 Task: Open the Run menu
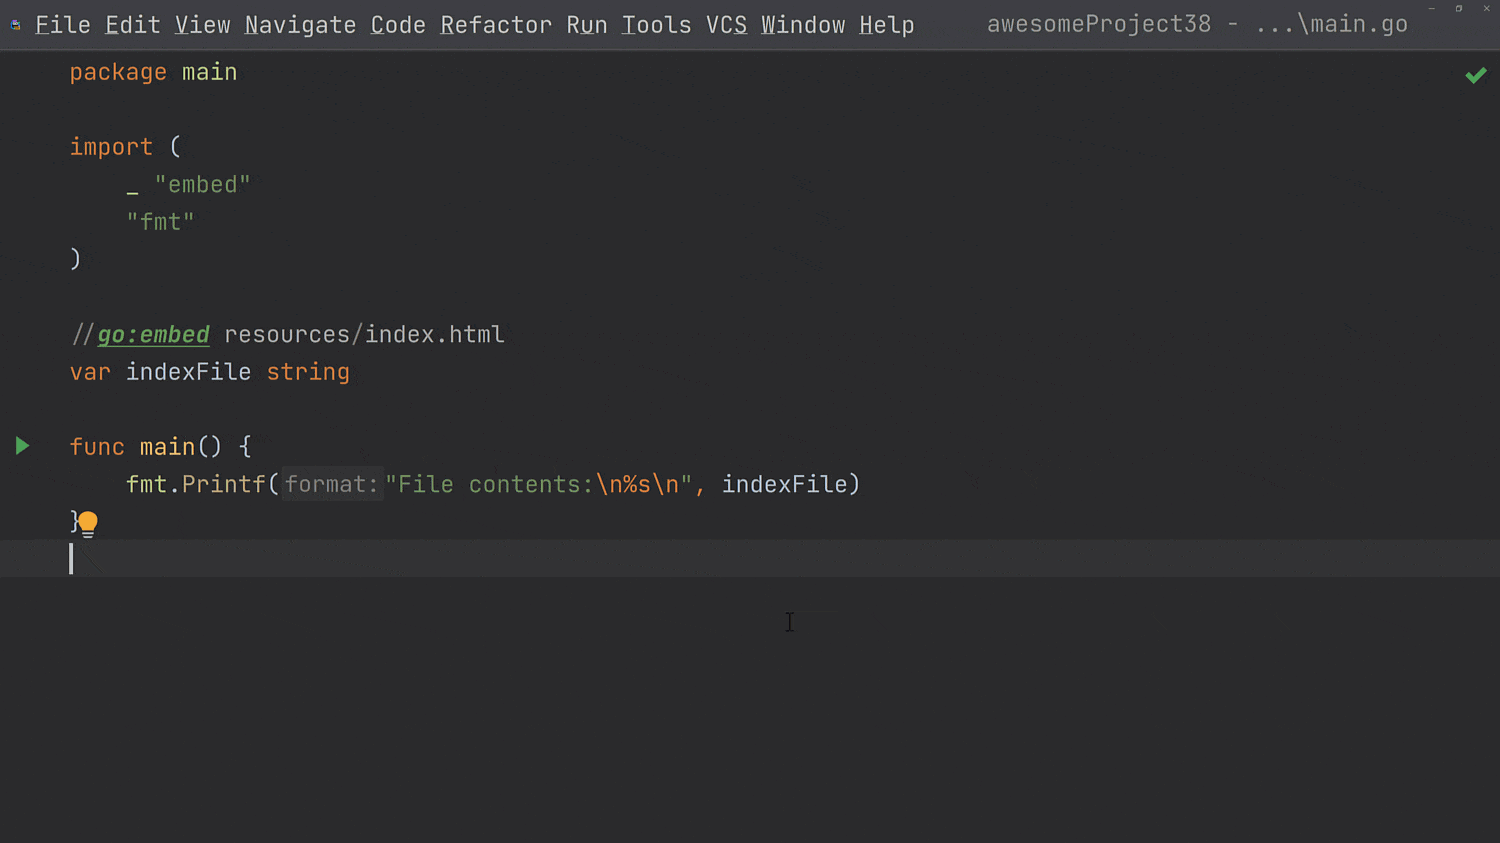[586, 24]
